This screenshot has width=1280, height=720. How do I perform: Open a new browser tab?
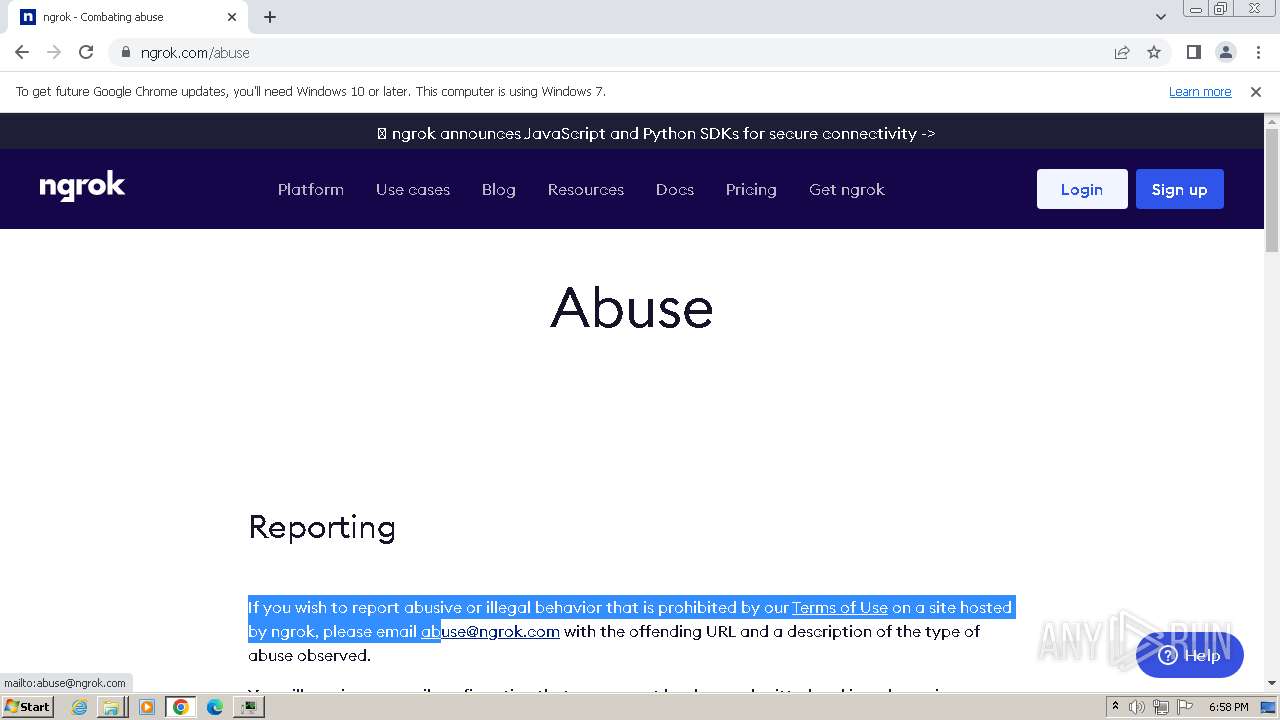click(270, 17)
